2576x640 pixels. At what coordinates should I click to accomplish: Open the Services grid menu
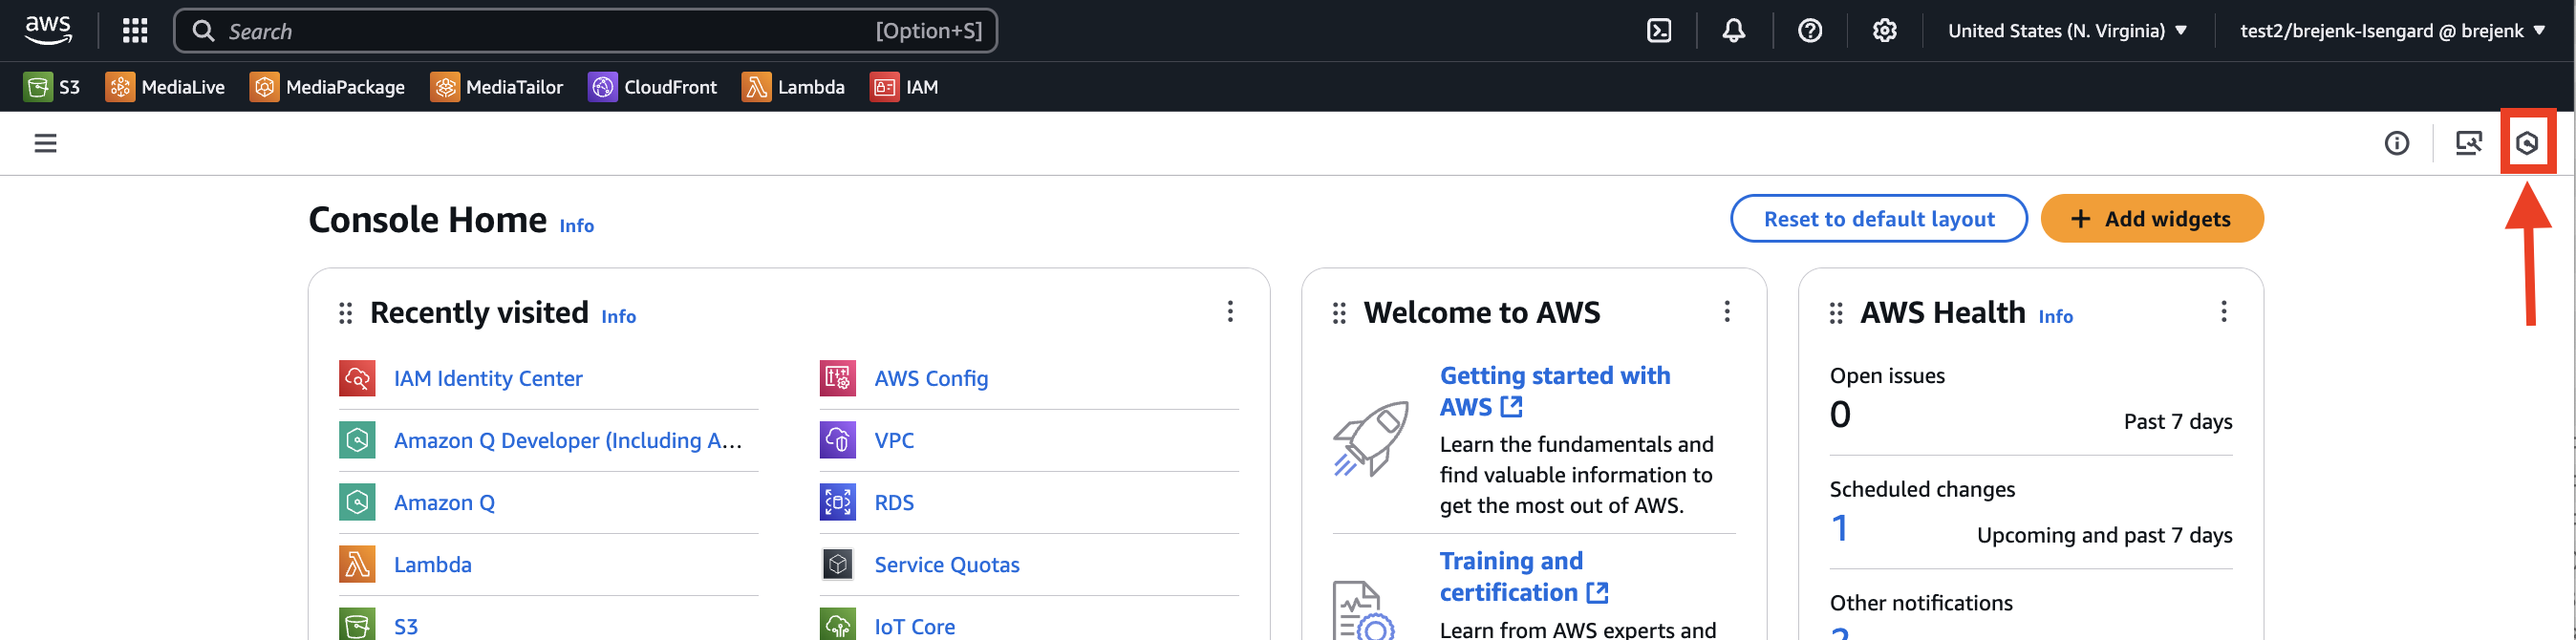pos(135,31)
